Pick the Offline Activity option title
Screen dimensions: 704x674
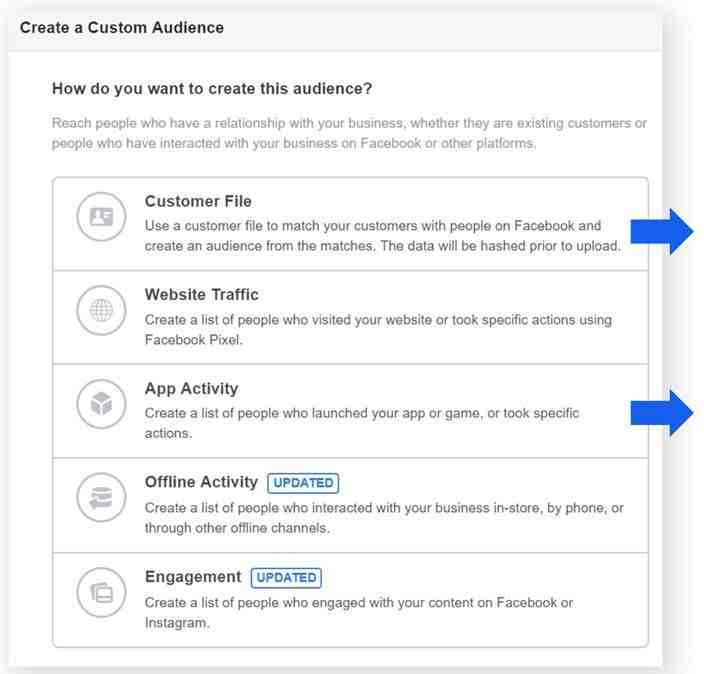click(x=201, y=482)
